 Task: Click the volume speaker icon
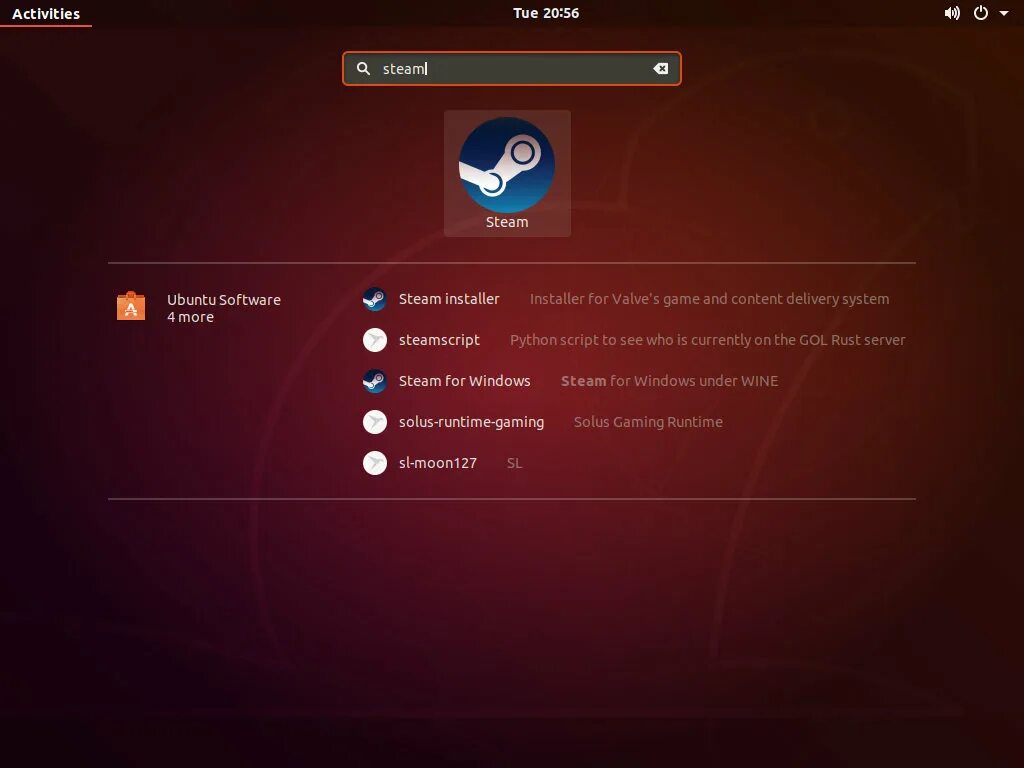[952, 13]
